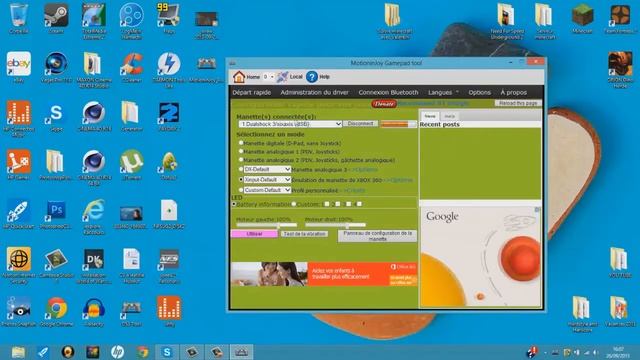Click the pink Utiliser button

[254, 234]
